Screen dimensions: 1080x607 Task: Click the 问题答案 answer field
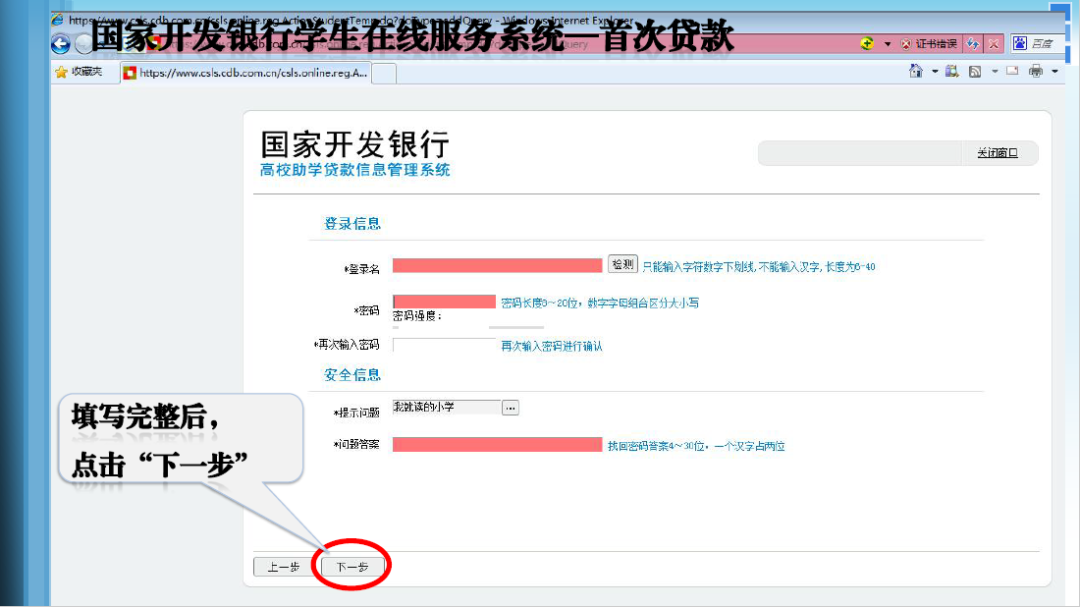(497, 444)
